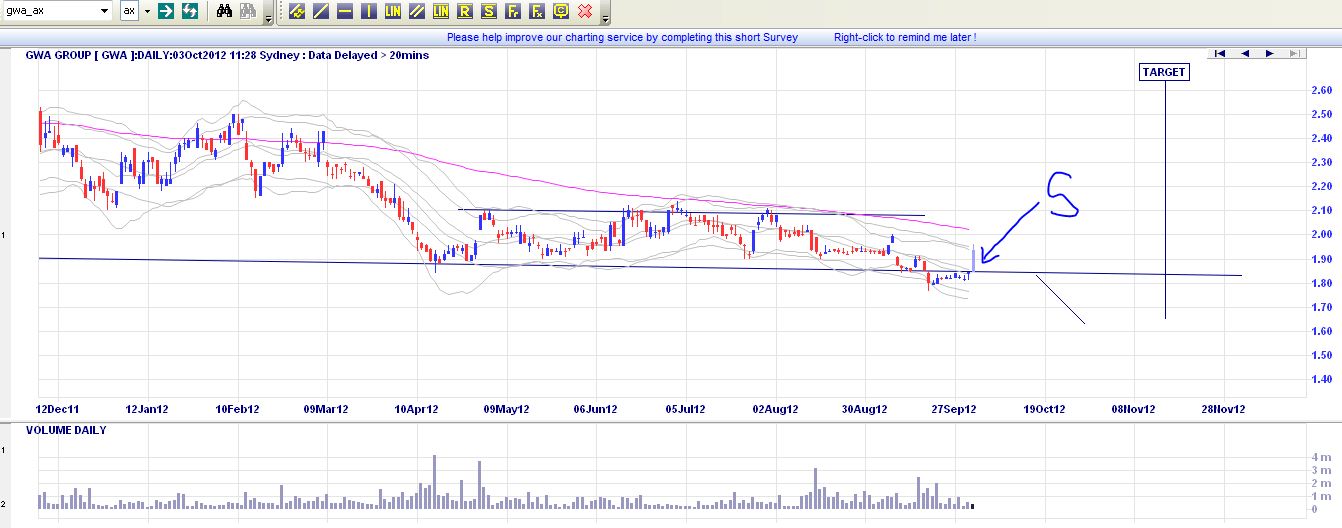Click the Fx Fibonacci extension tool
1342x528 pixels.
coord(537,12)
